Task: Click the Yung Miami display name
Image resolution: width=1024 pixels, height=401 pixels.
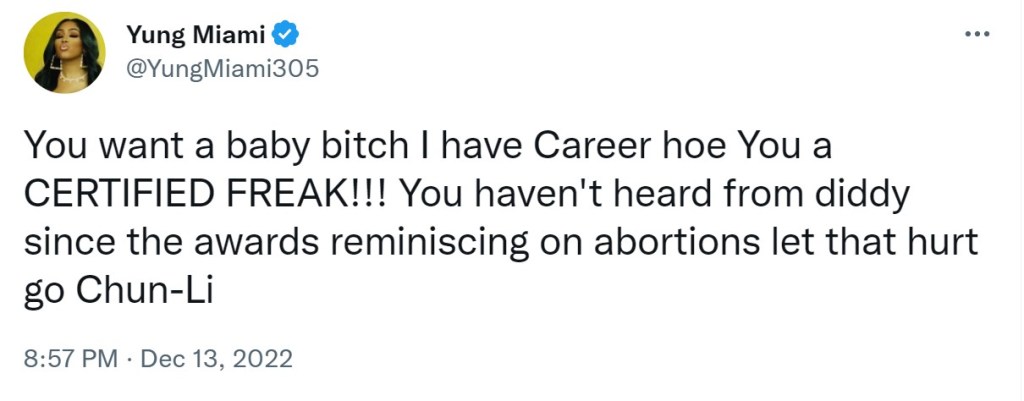Action: pyautogui.click(x=195, y=36)
